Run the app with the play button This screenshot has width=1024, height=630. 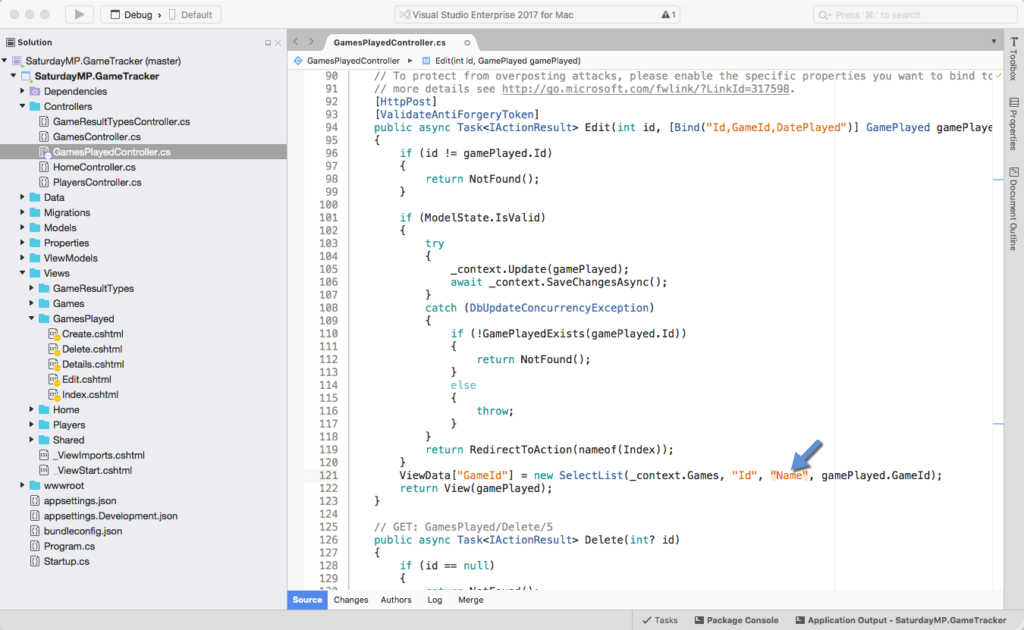pos(80,14)
